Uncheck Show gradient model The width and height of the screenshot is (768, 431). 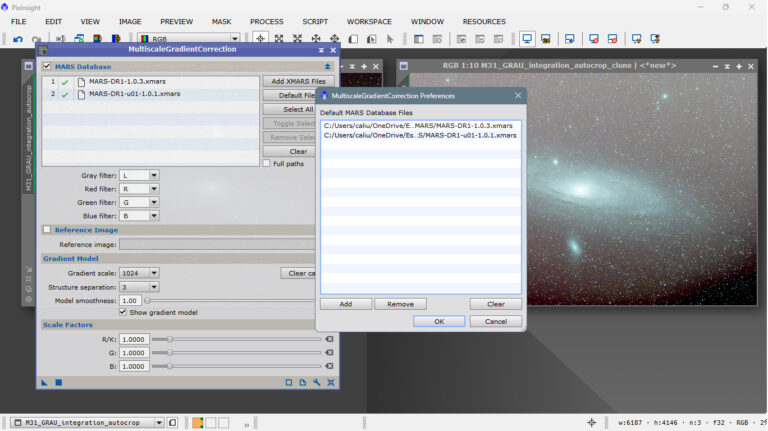123,312
